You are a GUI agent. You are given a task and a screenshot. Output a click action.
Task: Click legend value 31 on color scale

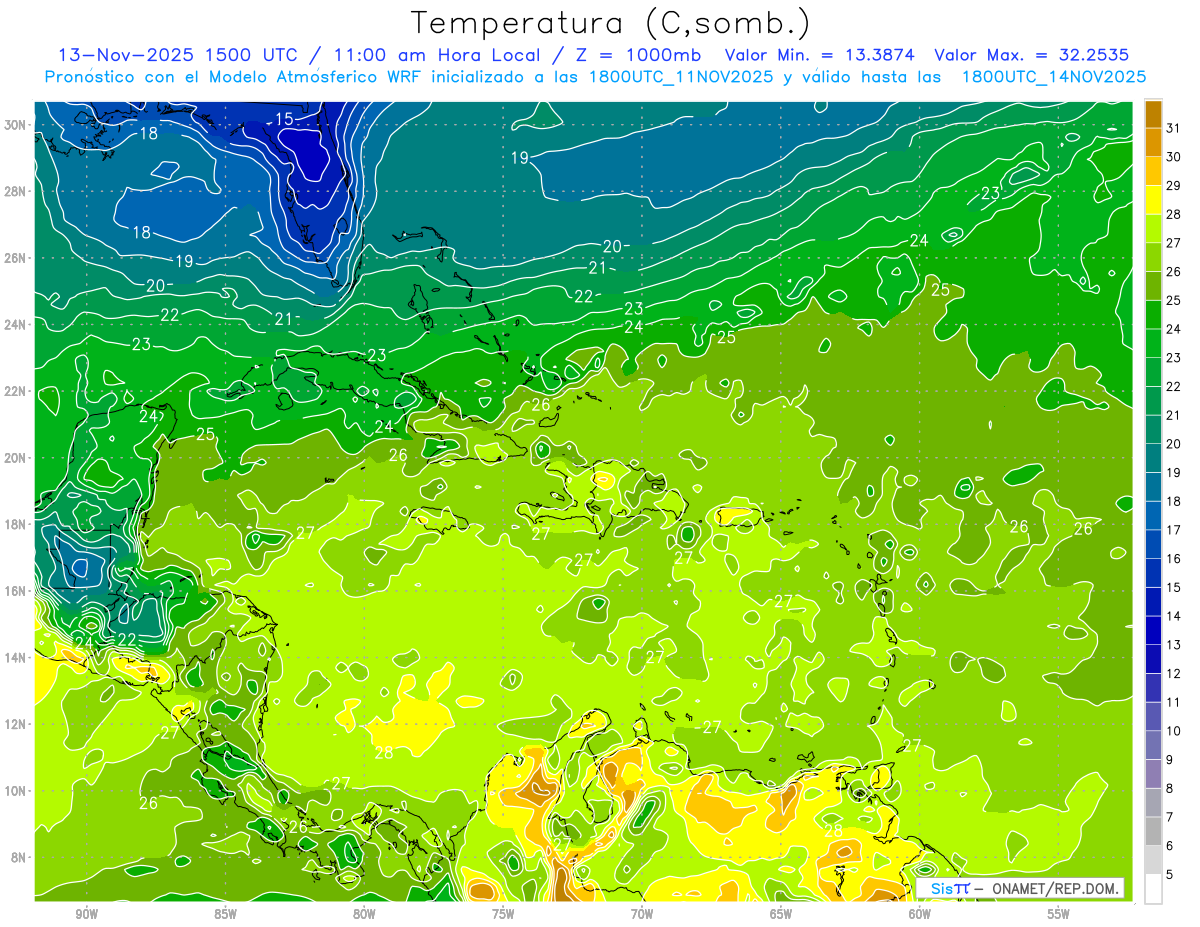point(1174,128)
